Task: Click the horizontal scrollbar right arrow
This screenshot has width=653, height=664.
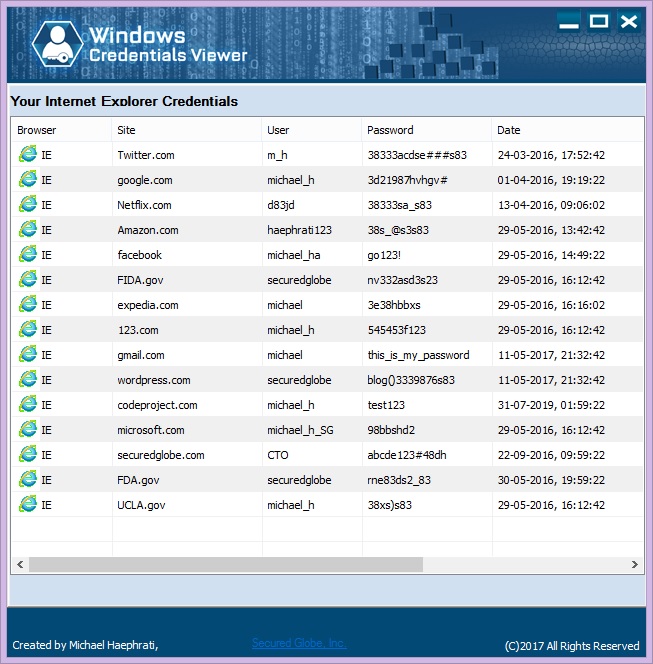Action: 634,564
